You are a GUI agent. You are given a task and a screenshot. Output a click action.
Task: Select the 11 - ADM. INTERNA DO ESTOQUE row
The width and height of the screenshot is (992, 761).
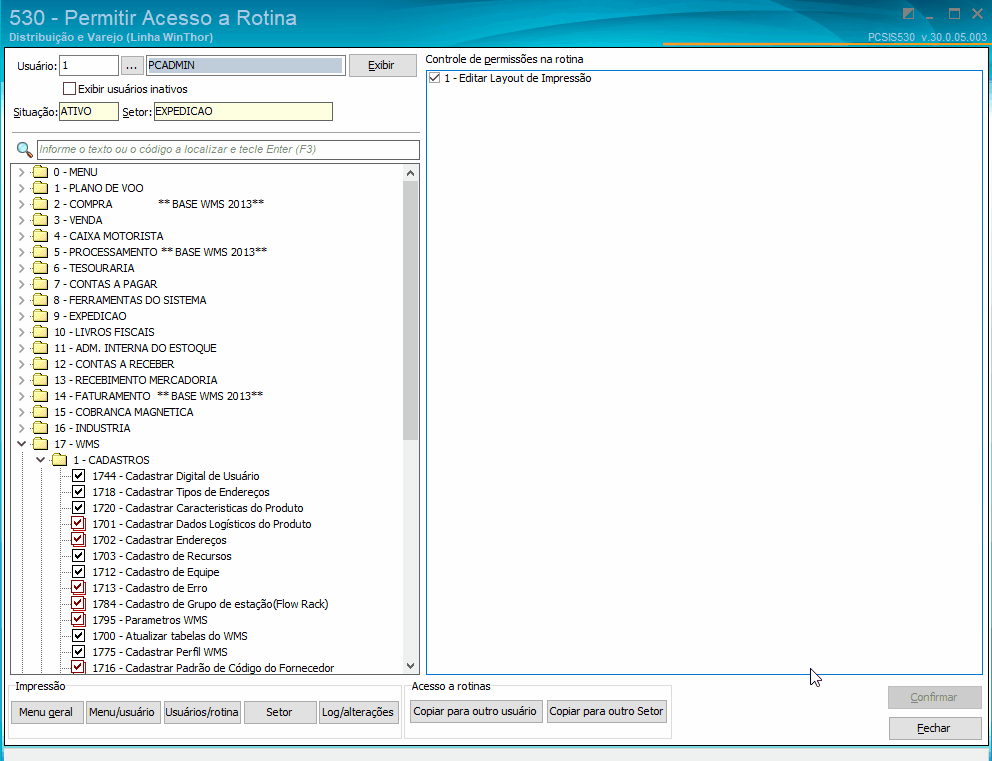[135, 348]
